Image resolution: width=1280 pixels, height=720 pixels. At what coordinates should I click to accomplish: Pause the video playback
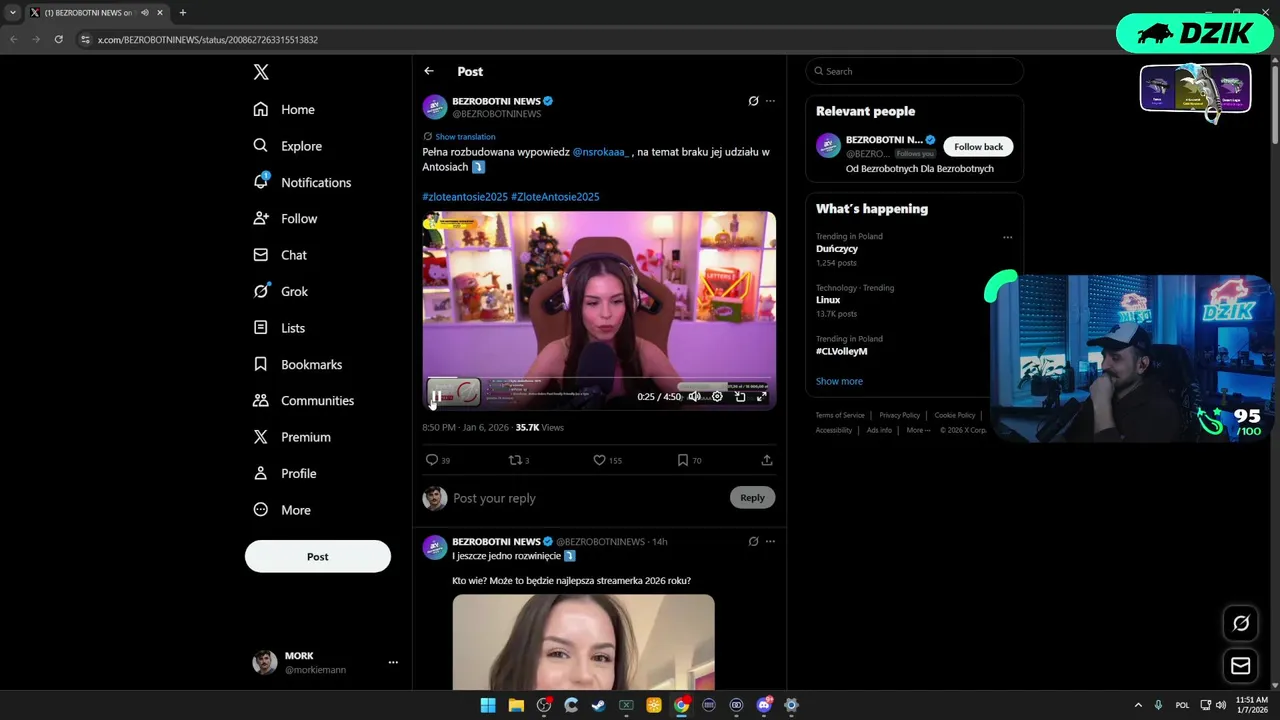(436, 397)
